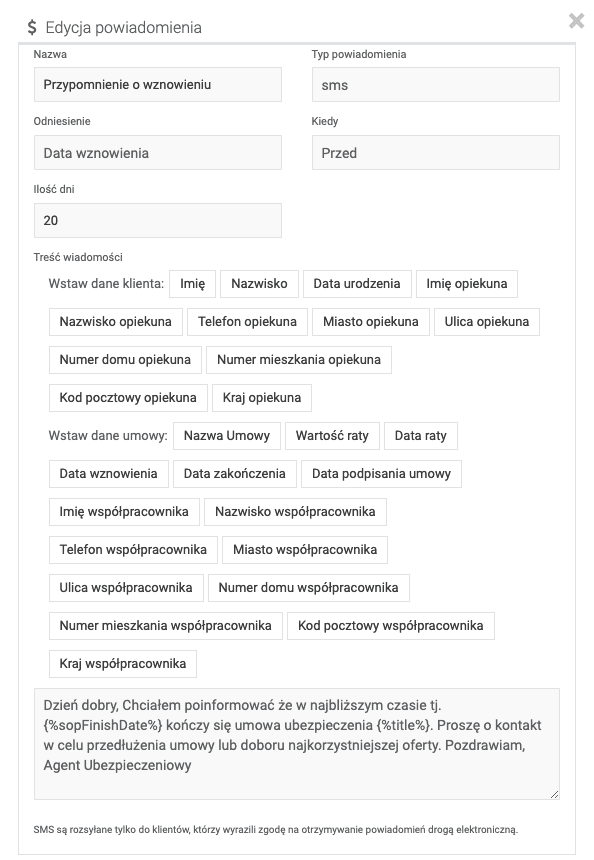594x860 pixels.
Task: Insert Telefon współpracownika tag
Action: [x=133, y=550]
